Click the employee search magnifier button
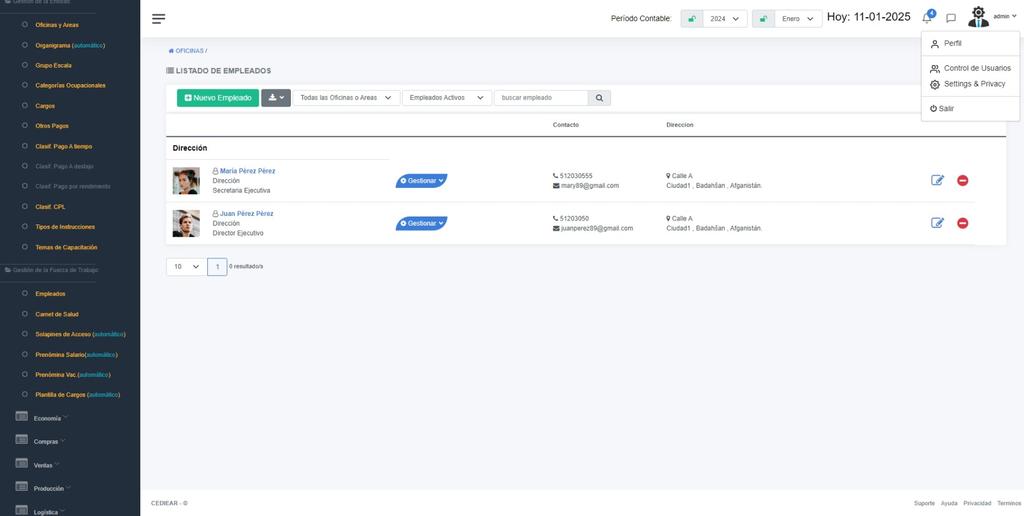This screenshot has height=516, width=1024. (599, 98)
